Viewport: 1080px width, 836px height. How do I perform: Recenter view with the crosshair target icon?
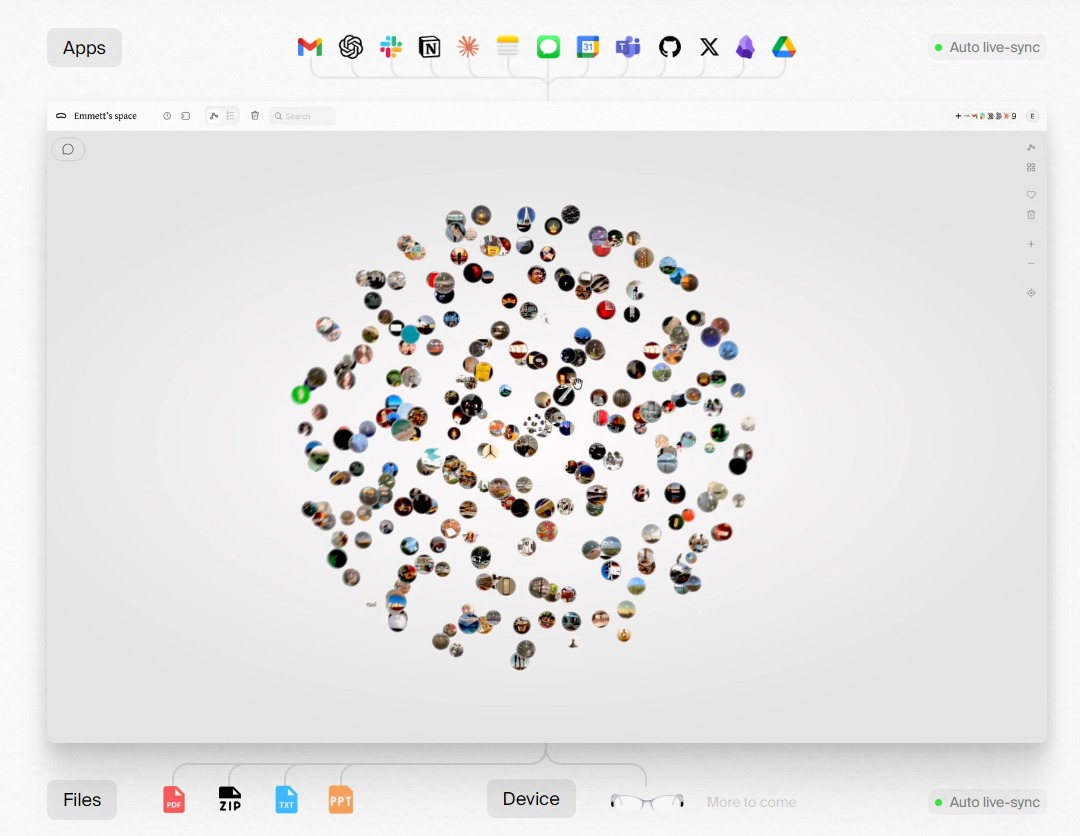coord(1031,293)
